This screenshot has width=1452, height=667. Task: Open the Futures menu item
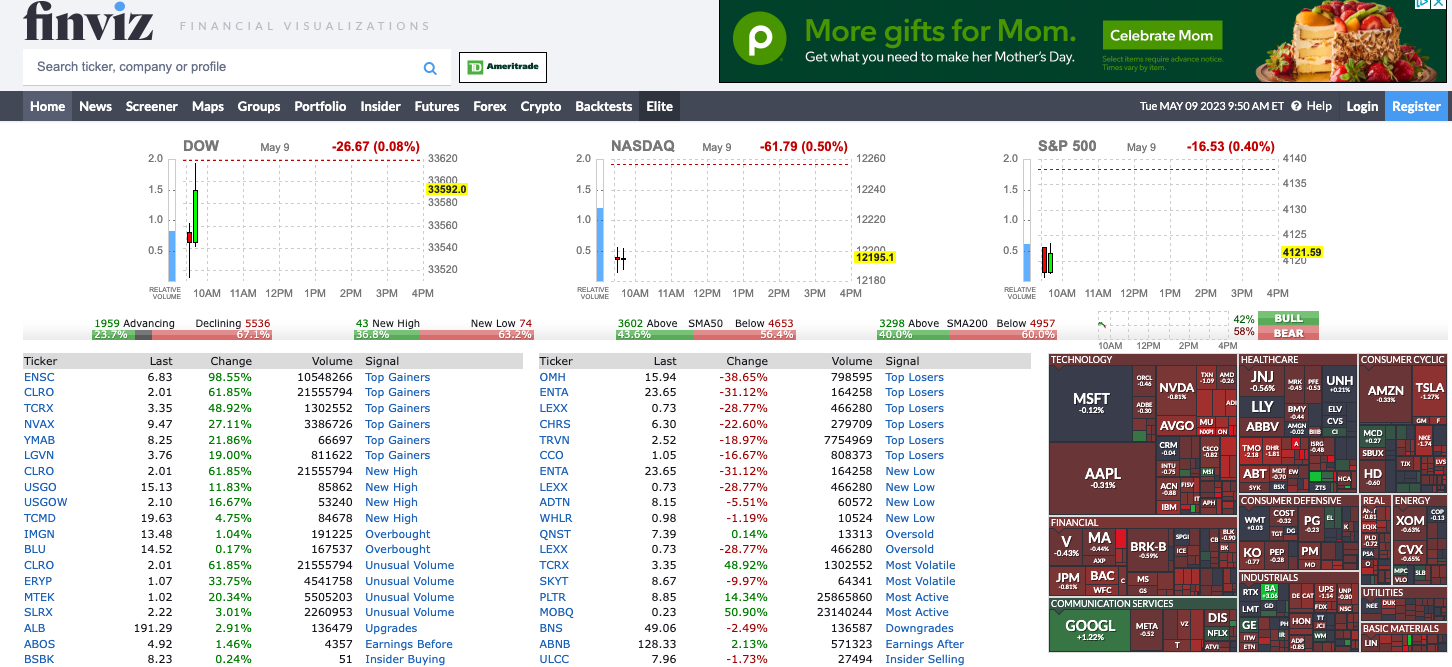pyautogui.click(x=437, y=106)
